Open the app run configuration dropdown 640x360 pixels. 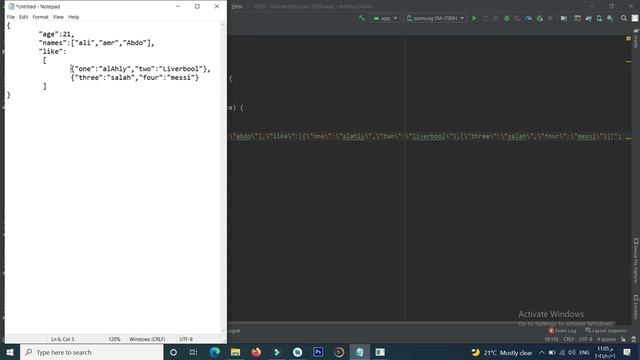385,18
